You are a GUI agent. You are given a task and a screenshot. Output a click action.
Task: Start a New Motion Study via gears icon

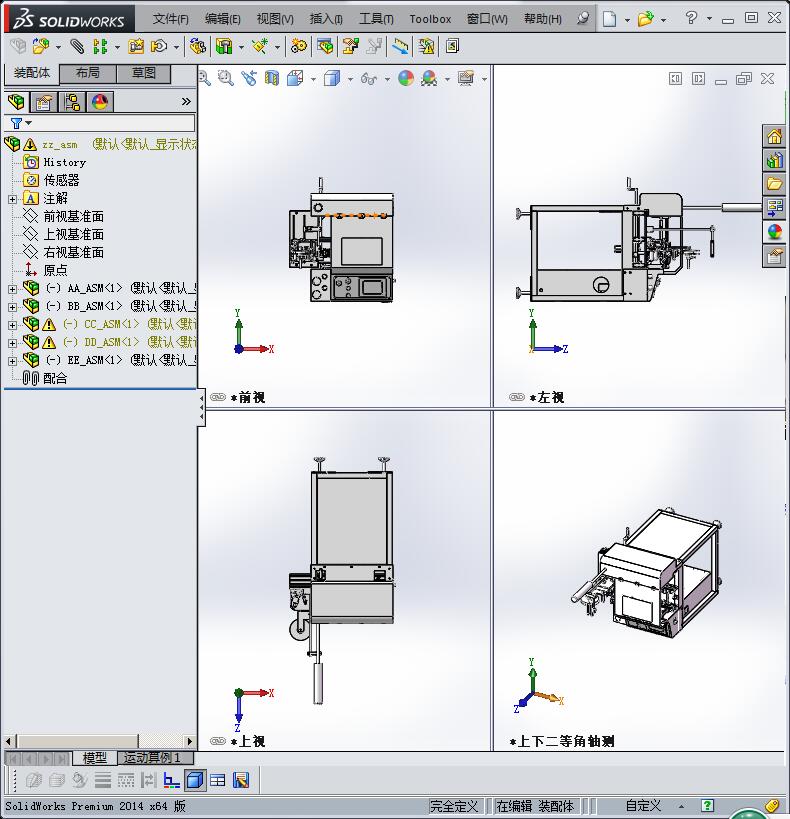click(299, 46)
